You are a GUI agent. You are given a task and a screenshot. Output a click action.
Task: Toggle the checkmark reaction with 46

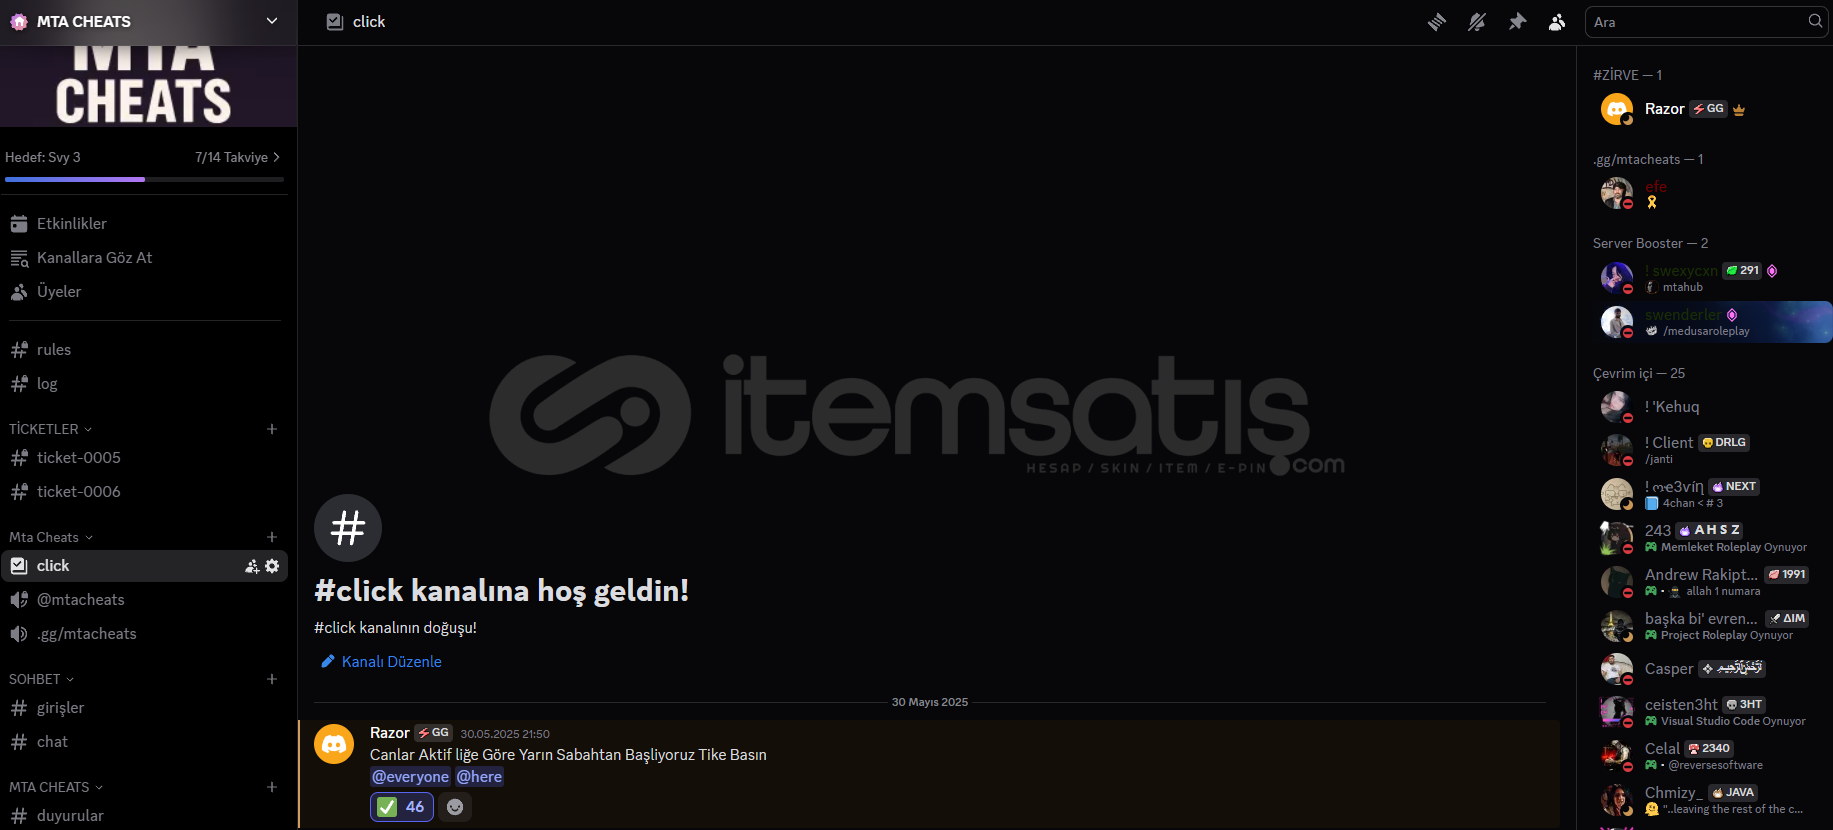(402, 807)
